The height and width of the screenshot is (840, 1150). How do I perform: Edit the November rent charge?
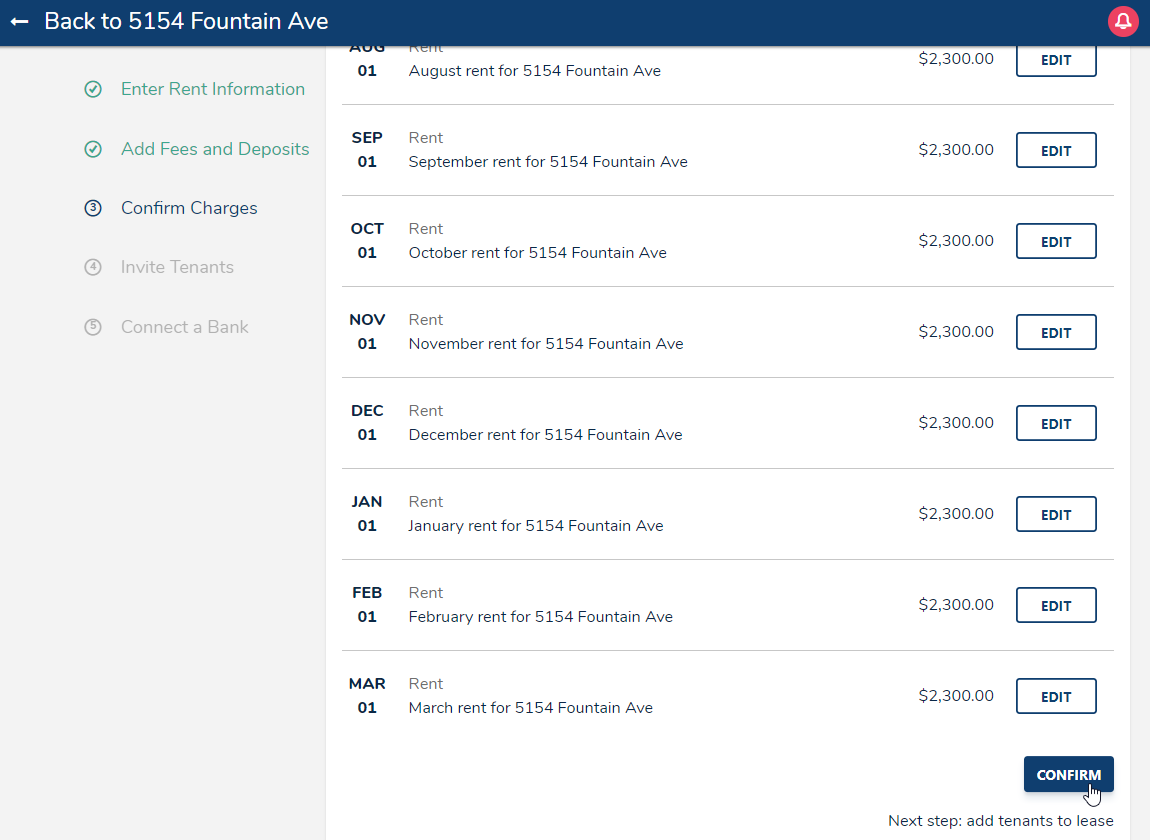click(x=1055, y=333)
